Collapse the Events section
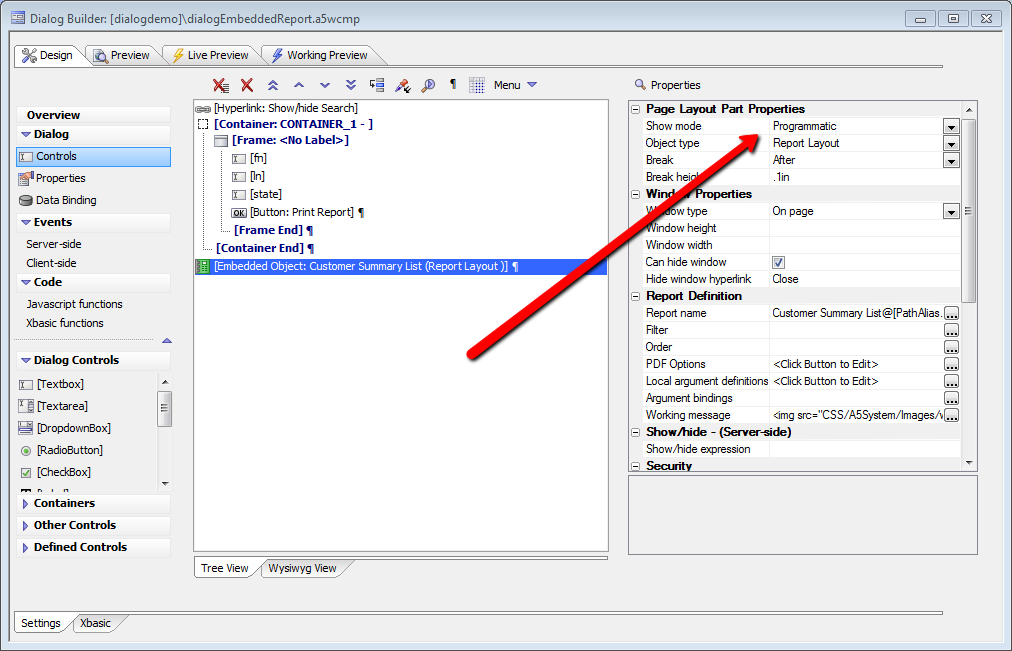The image size is (1012, 651). pyautogui.click(x=26, y=222)
